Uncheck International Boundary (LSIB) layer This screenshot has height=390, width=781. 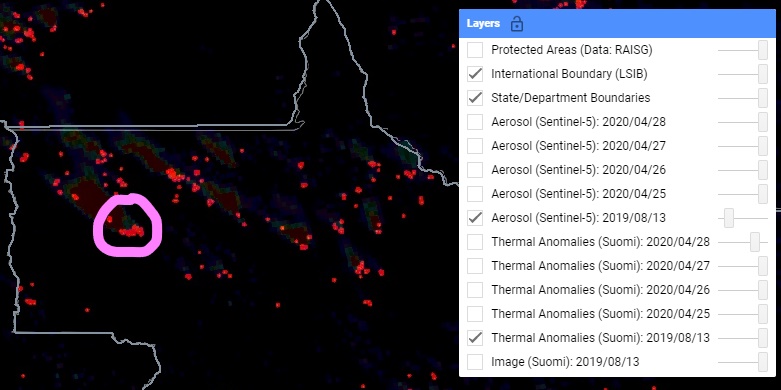475,74
